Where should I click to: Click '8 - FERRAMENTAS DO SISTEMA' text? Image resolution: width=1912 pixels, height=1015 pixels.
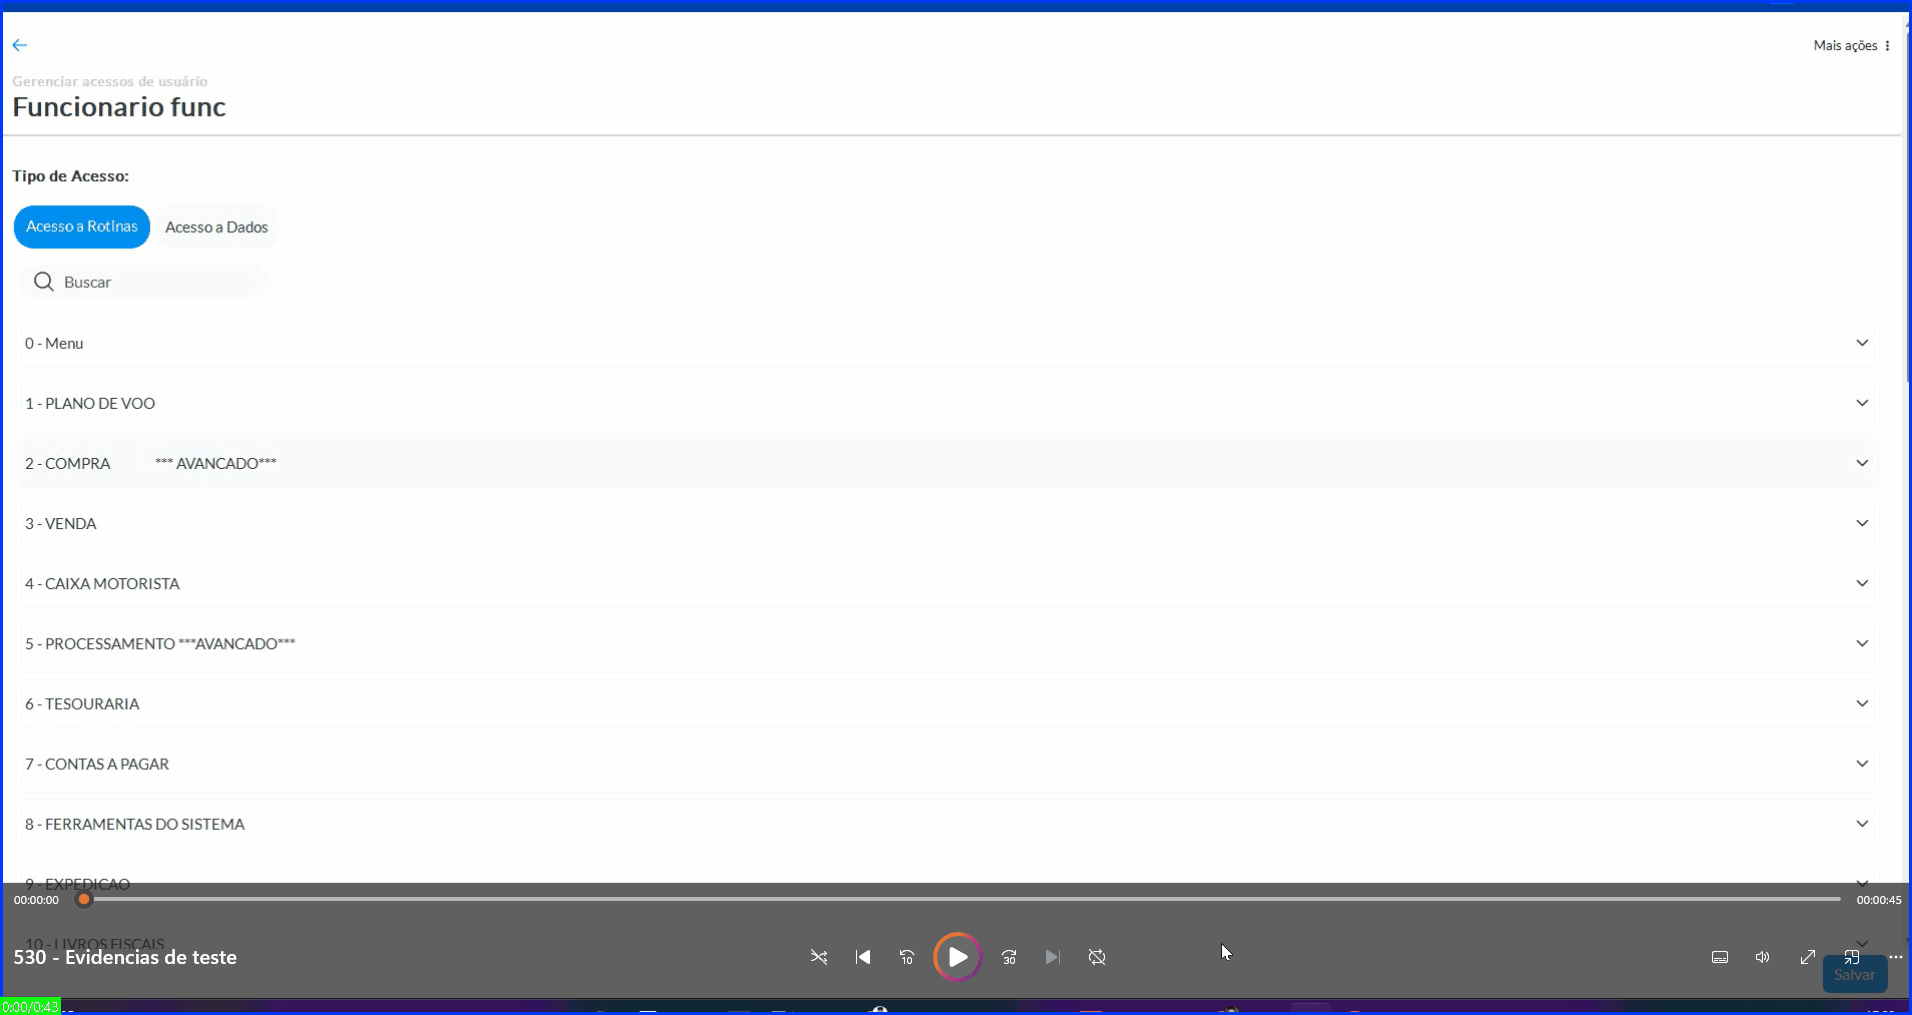(x=135, y=824)
